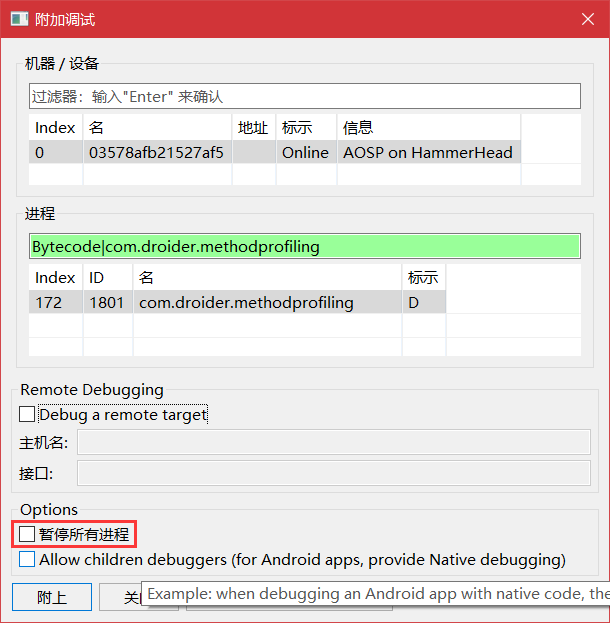Click the process ID column header
The height and width of the screenshot is (623, 610).
[x=108, y=277]
